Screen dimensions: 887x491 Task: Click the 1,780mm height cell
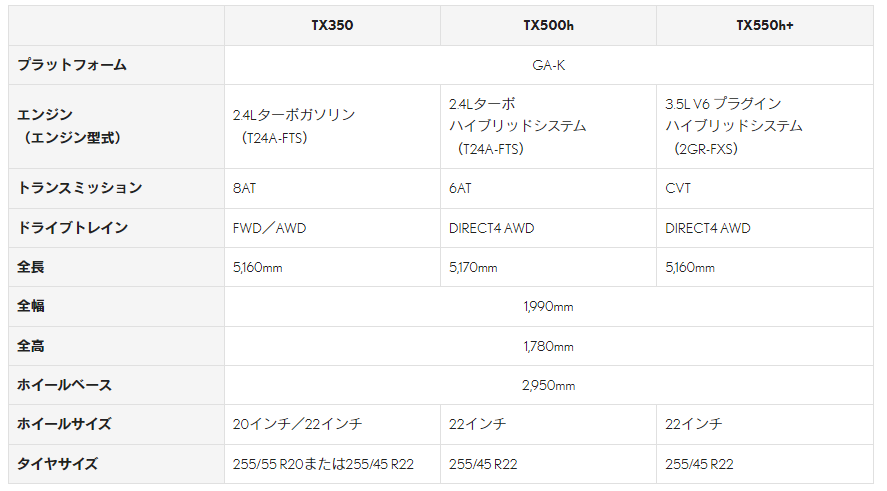point(549,346)
